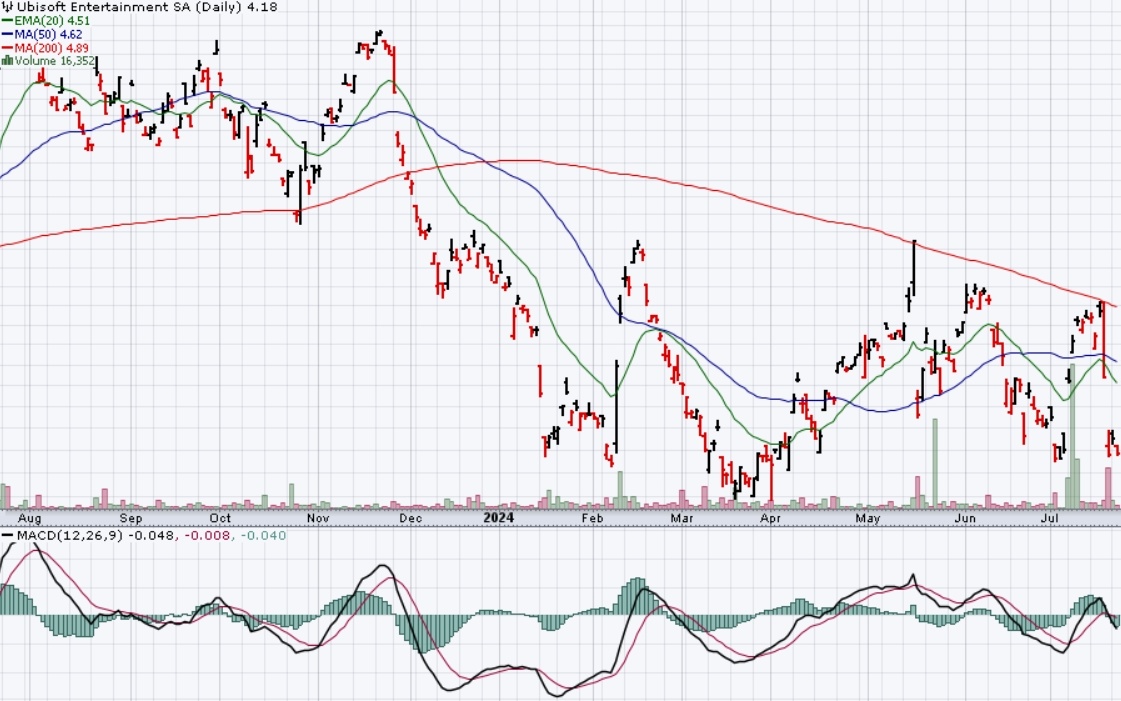1121x701 pixels.
Task: Click the Aug label on the date axis
Action: click(x=29, y=518)
